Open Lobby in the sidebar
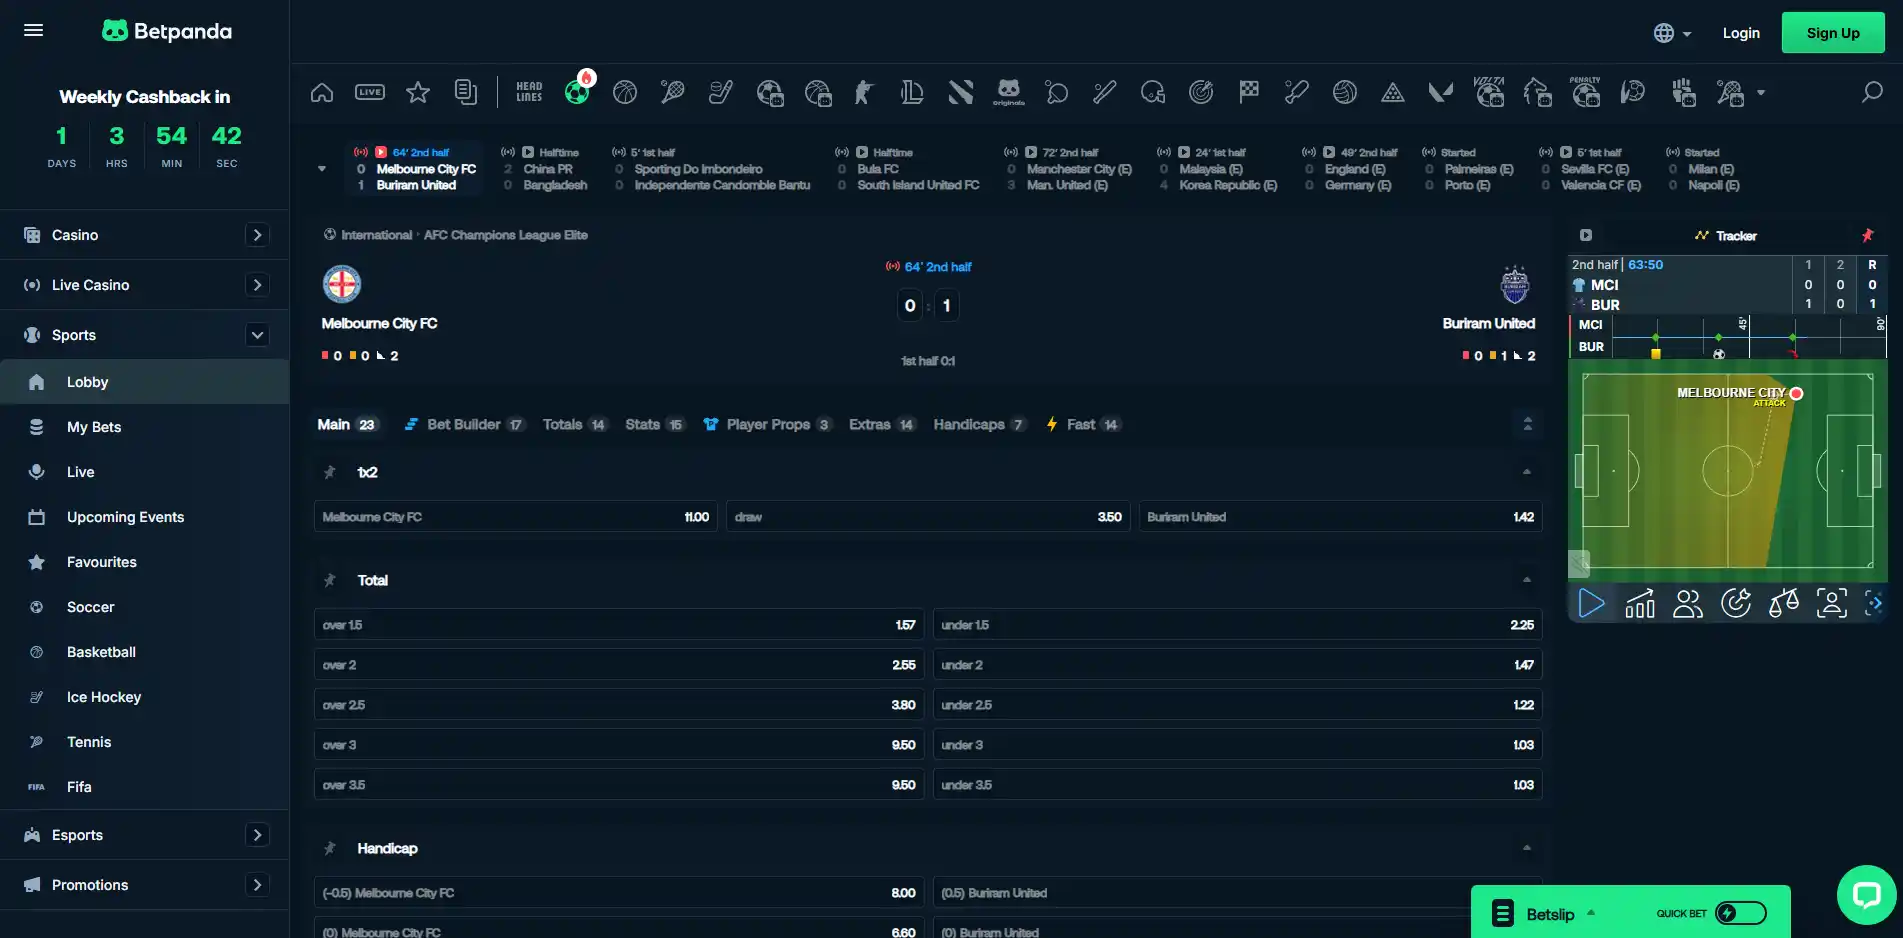This screenshot has height=938, width=1903. 145,382
